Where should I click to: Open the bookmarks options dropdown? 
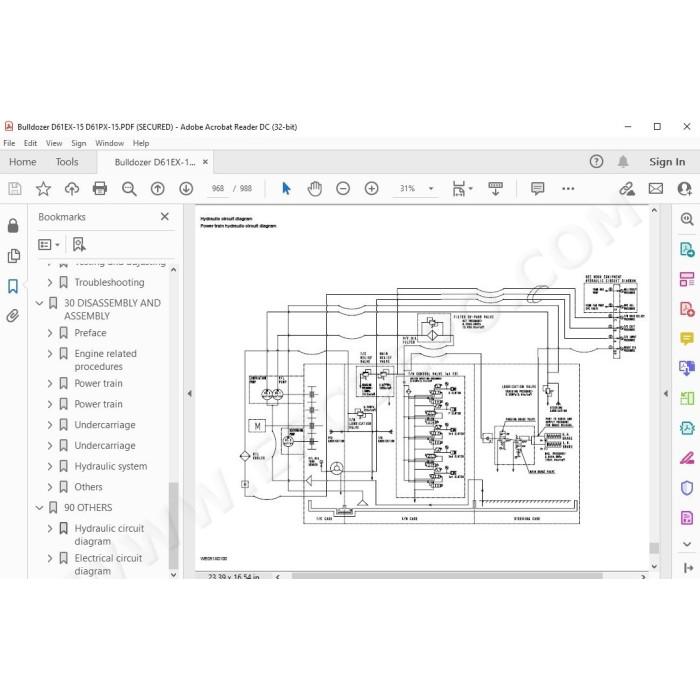[49, 245]
